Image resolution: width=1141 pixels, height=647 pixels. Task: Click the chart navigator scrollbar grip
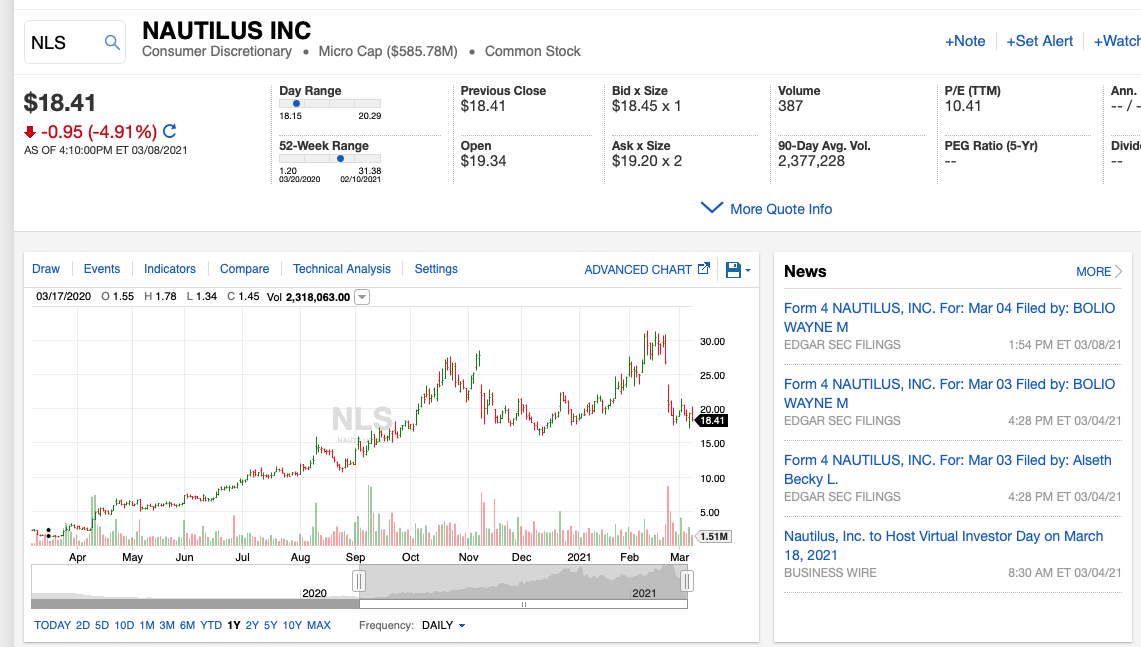pos(523,604)
